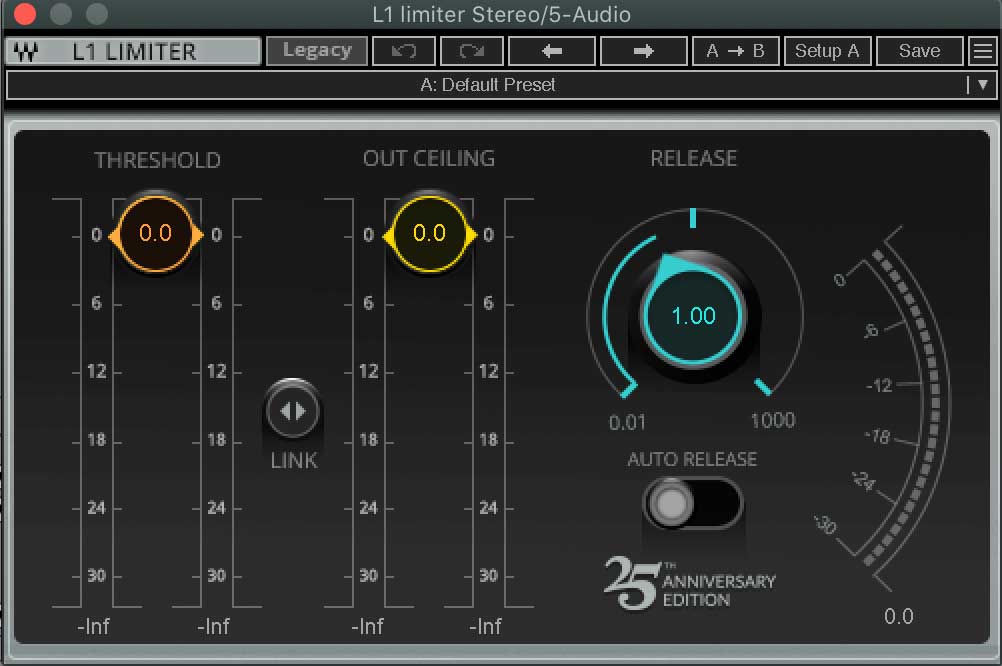Load the previous preset with left arrow
Viewport: 1002px width, 666px height.
coord(551,50)
